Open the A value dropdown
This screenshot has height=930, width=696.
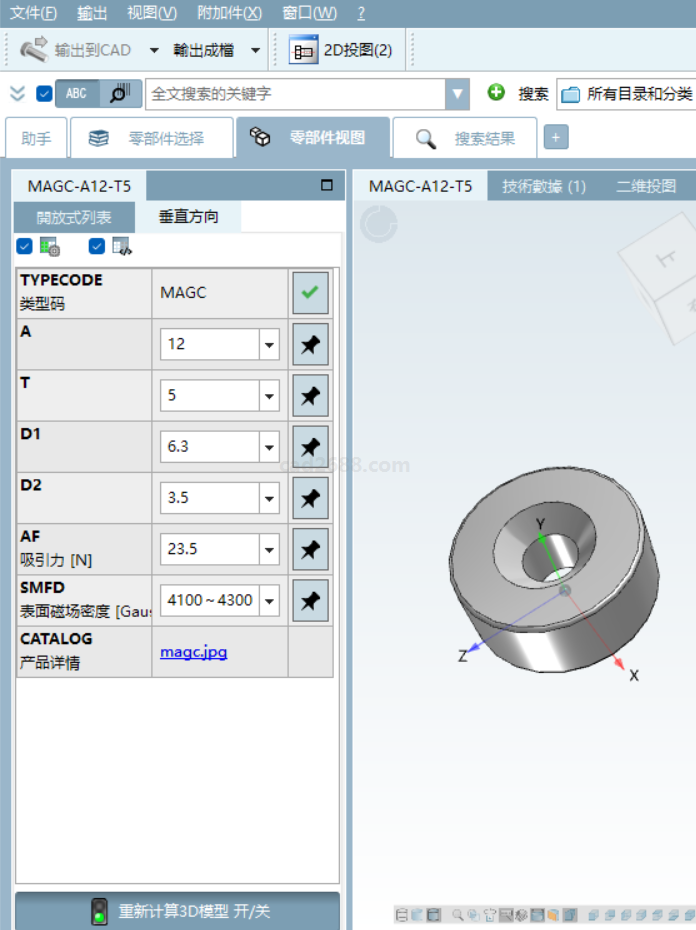(269, 344)
